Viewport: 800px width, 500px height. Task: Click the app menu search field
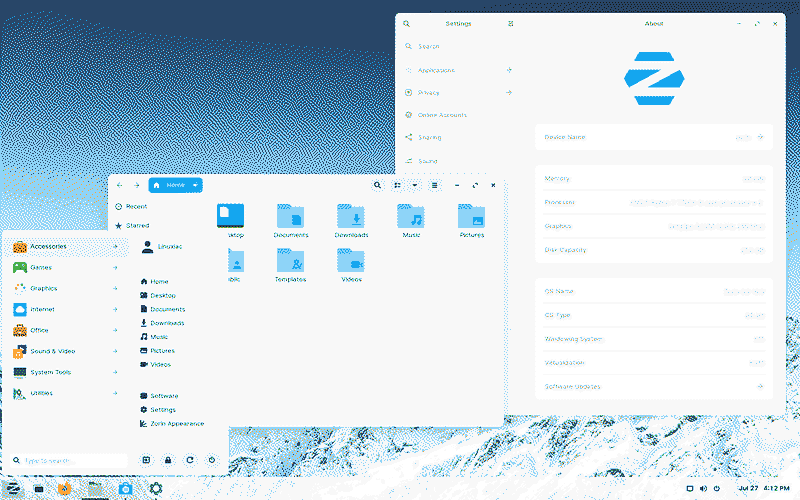click(x=69, y=461)
